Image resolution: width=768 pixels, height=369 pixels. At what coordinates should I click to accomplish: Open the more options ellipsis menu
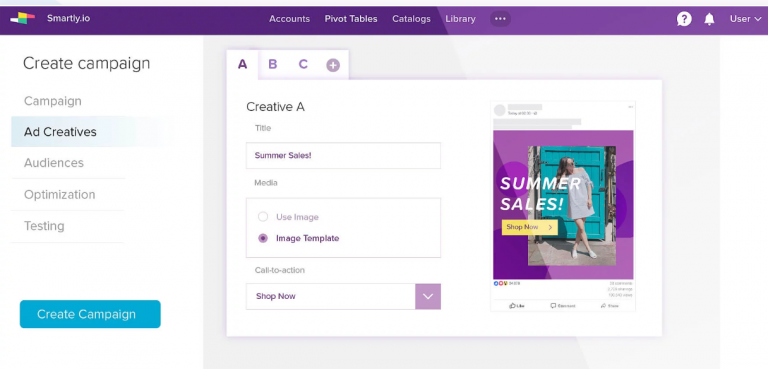tap(500, 19)
